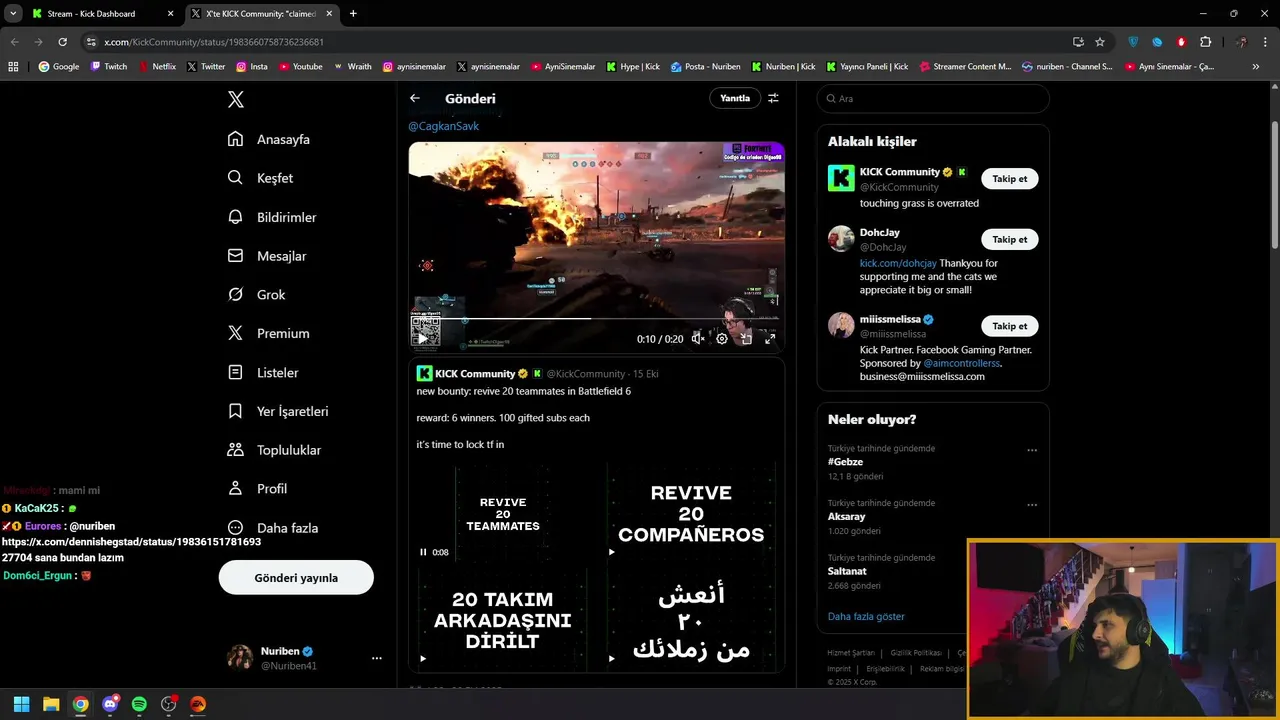Bookmark this page with star icon

[x=1100, y=42]
